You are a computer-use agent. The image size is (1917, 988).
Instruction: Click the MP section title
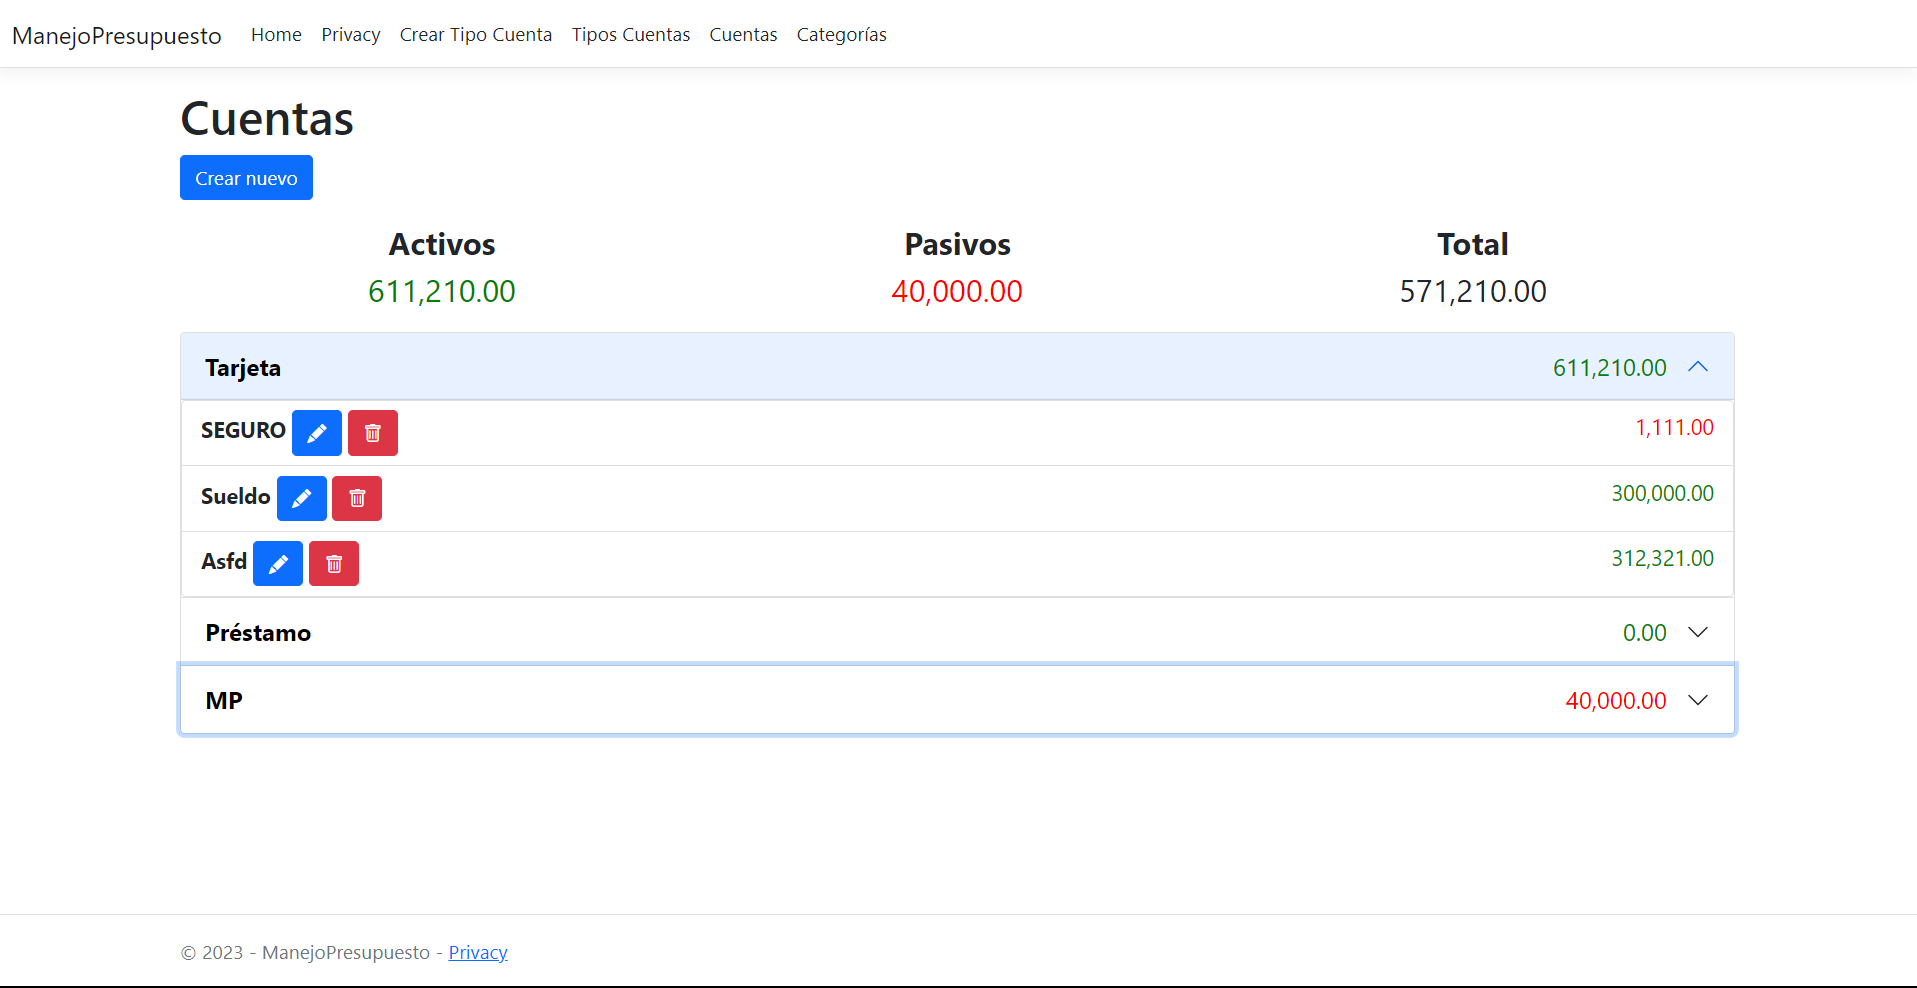click(224, 700)
